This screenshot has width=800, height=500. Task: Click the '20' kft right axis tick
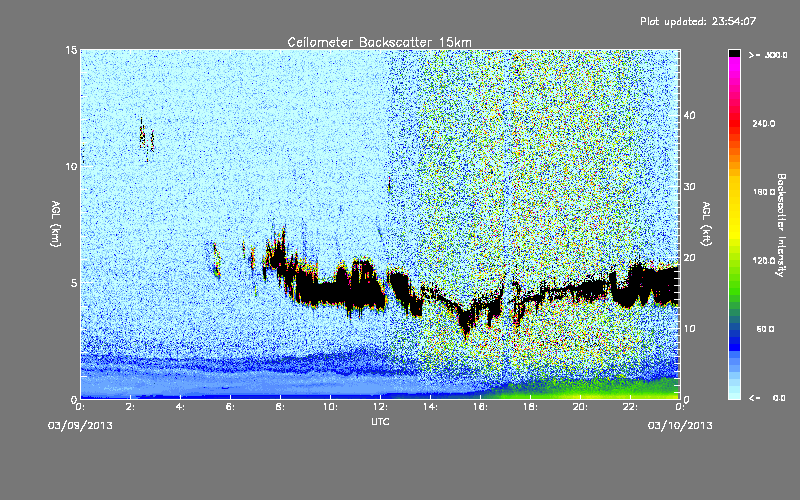(689, 258)
